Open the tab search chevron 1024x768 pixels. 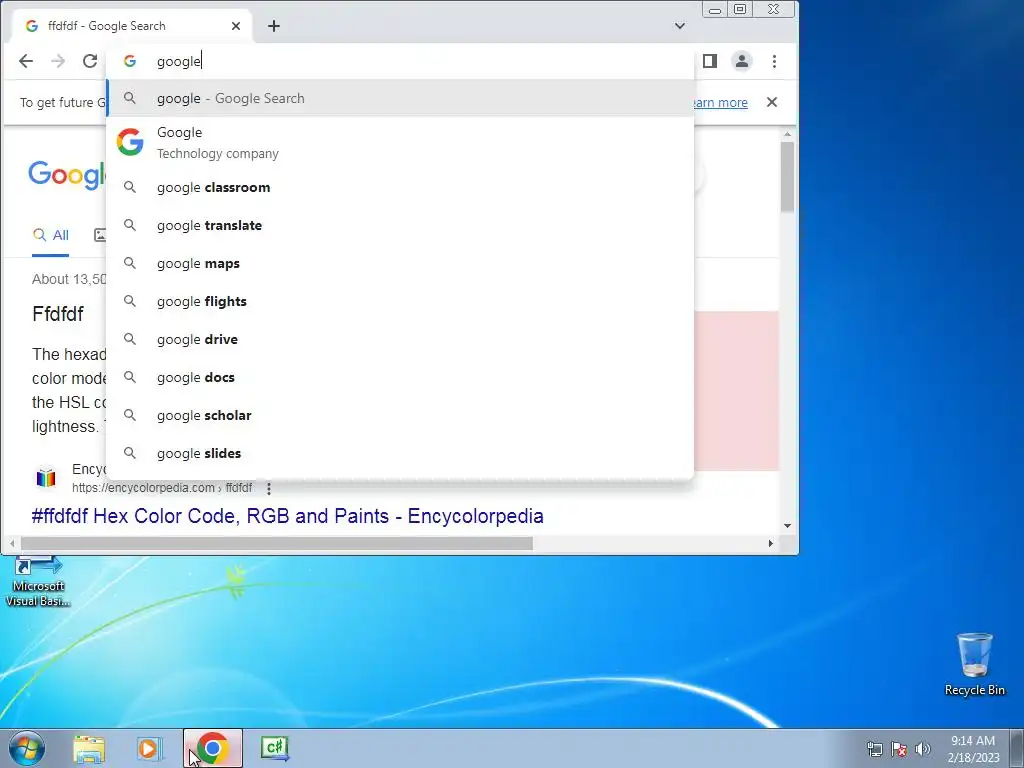click(x=680, y=26)
